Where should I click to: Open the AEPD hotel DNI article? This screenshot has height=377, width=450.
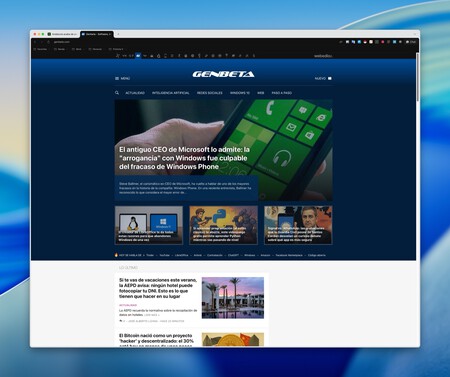(x=158, y=288)
